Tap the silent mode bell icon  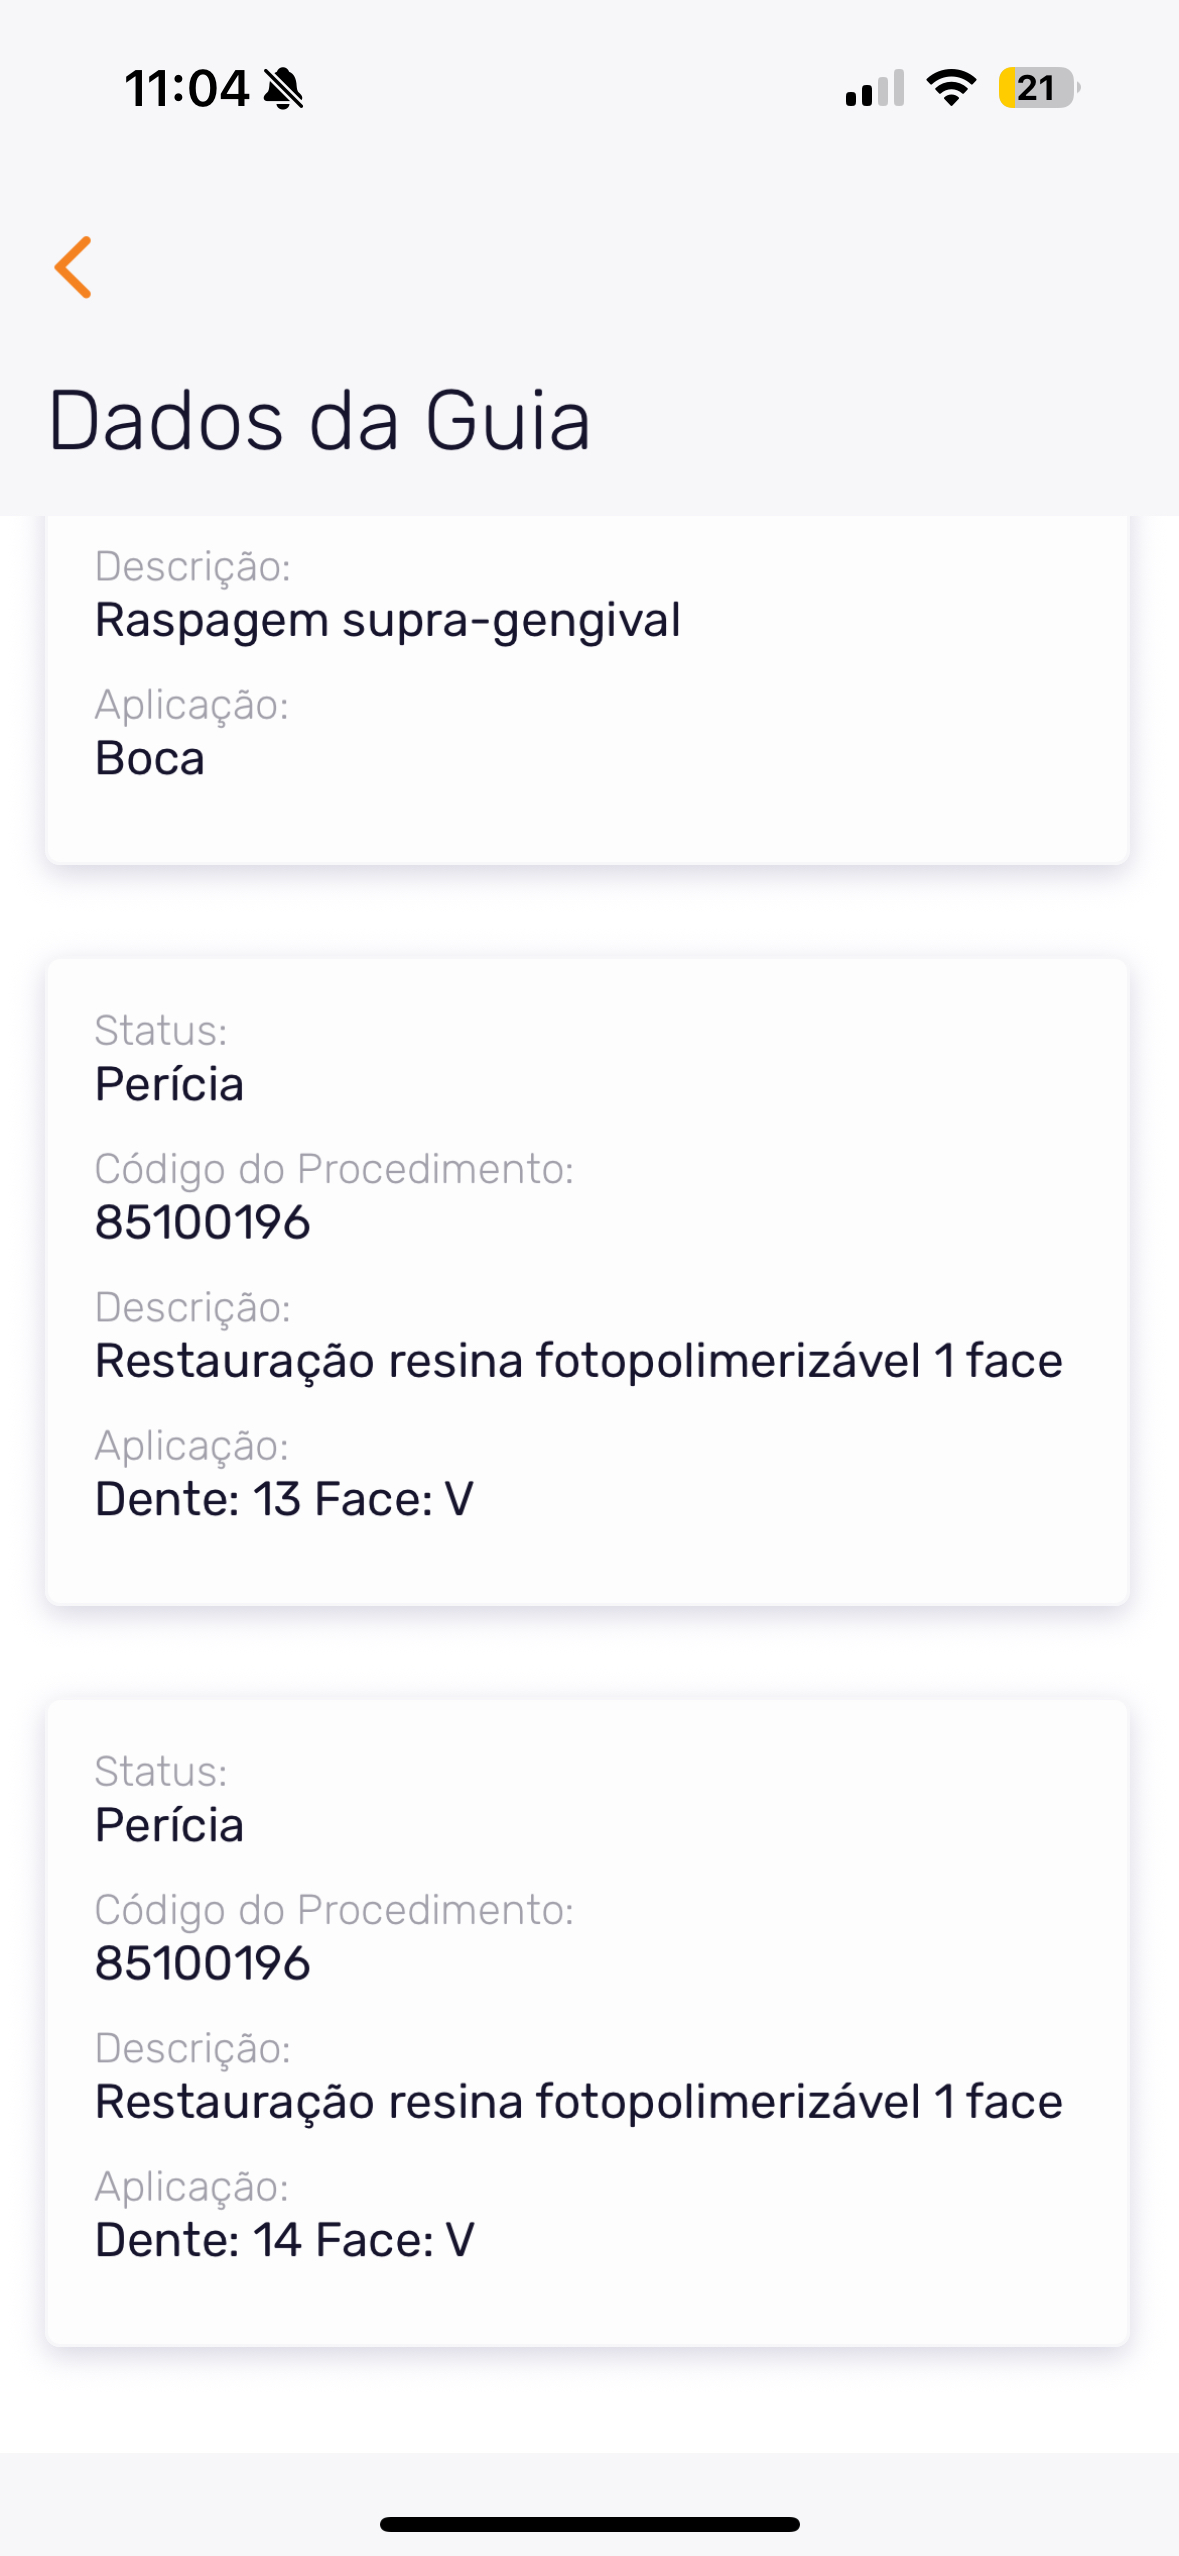pyautogui.click(x=283, y=89)
